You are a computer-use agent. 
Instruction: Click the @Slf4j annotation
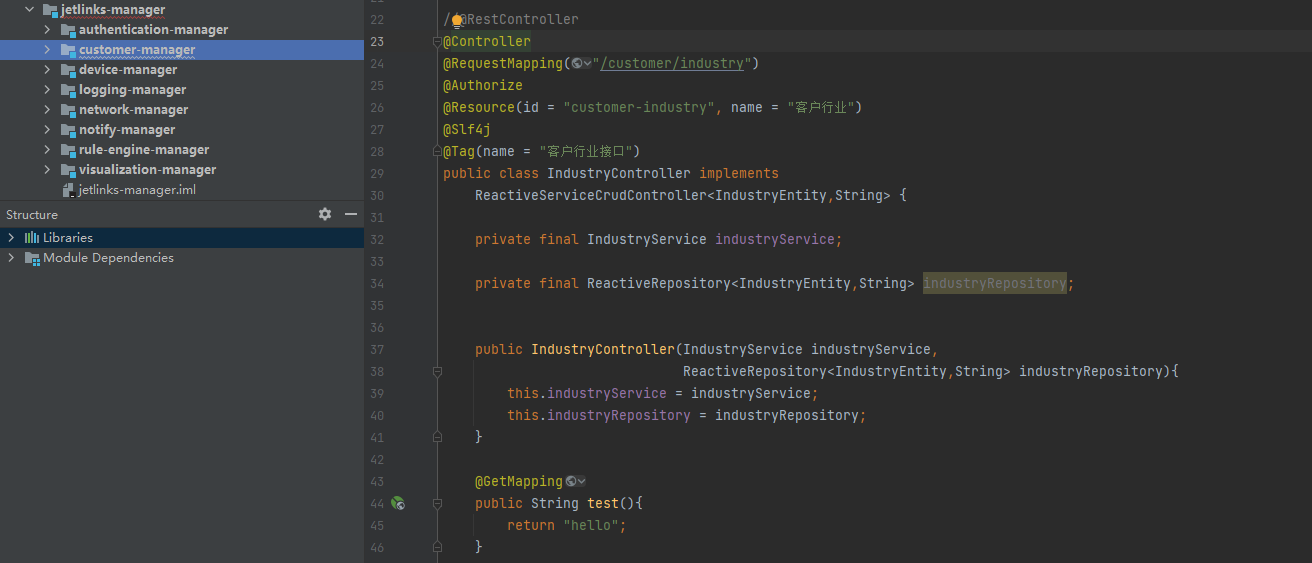click(467, 130)
